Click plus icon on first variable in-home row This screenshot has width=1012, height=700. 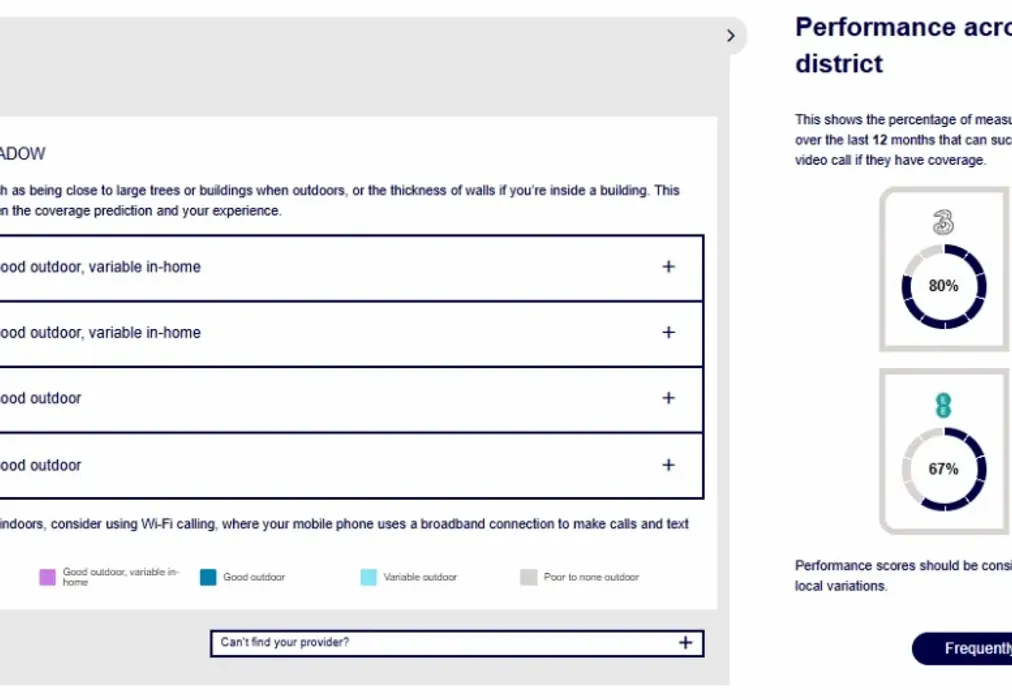(x=669, y=266)
